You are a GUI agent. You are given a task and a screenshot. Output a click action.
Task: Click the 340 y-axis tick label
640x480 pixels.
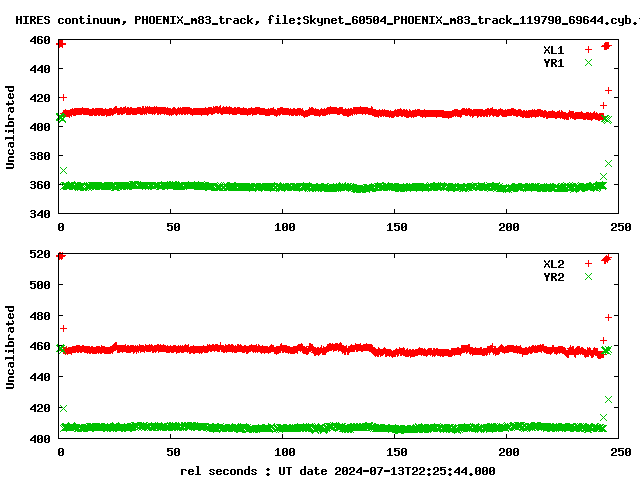(x=40, y=214)
